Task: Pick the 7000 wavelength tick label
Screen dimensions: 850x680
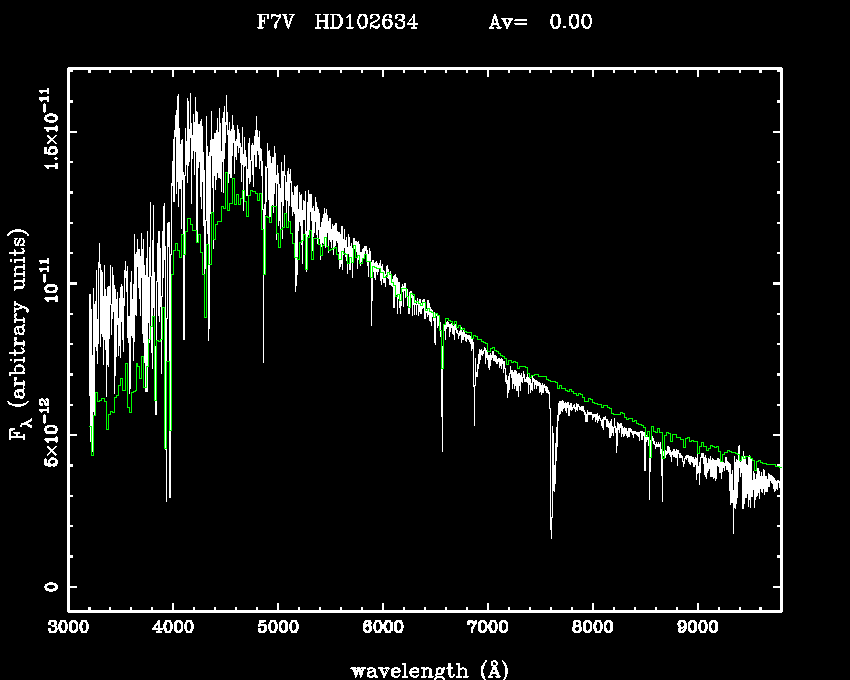Action: 487,628
